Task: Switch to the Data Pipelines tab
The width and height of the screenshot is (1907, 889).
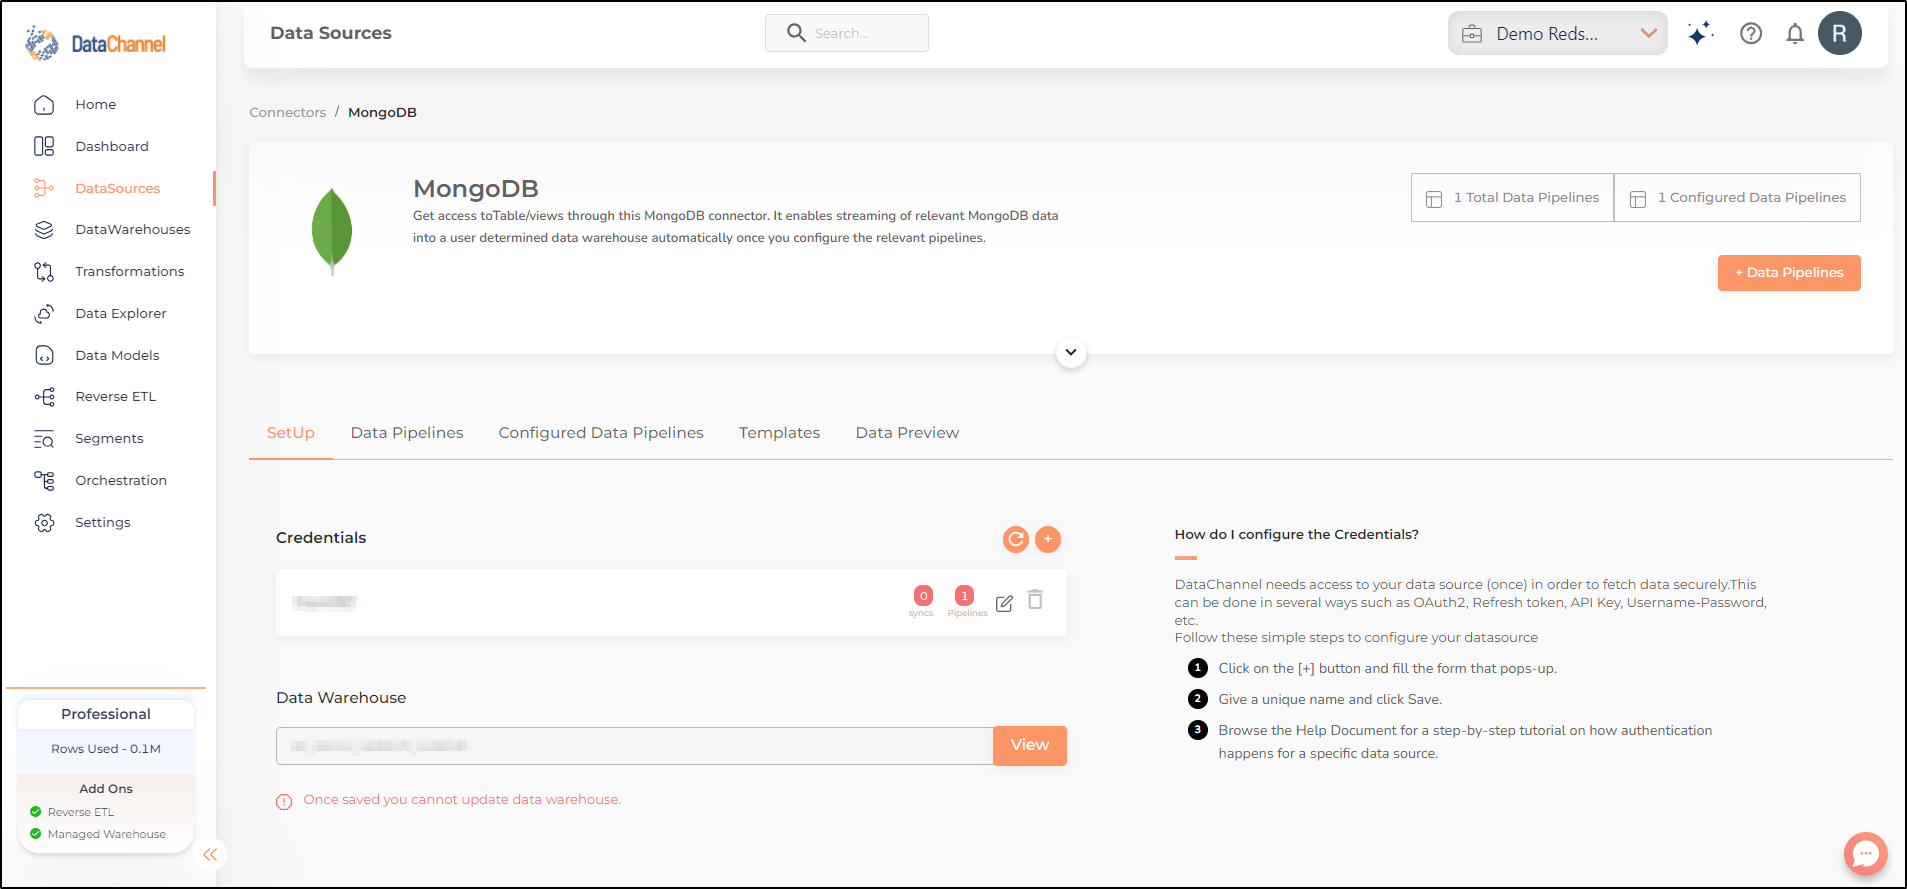Action: (x=407, y=433)
